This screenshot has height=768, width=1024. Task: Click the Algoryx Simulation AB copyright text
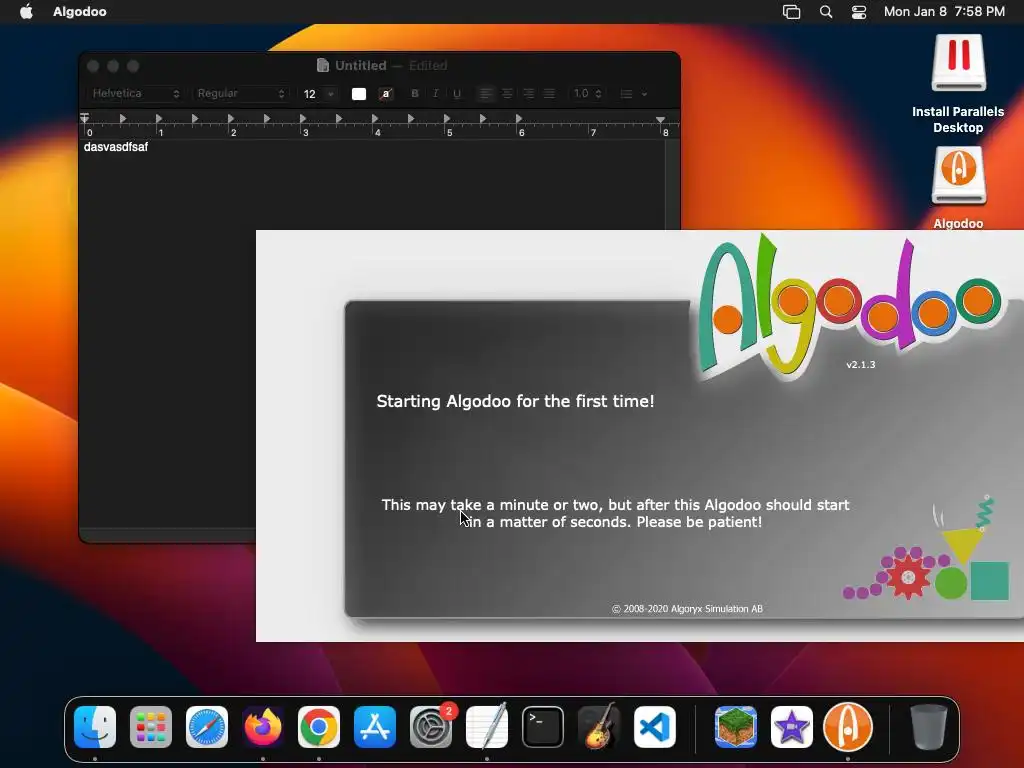pyautogui.click(x=687, y=609)
